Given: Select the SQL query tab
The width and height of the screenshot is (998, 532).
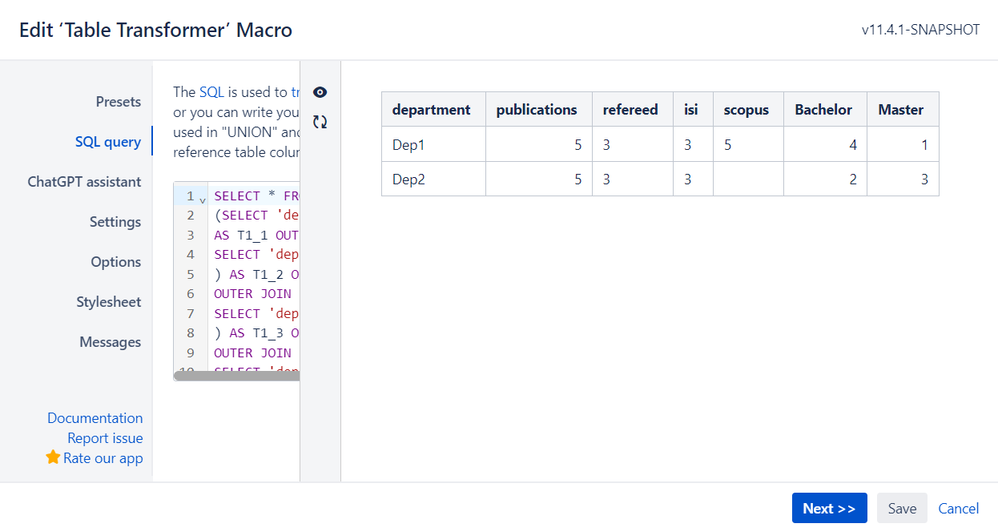Looking at the screenshot, I should click(108, 142).
